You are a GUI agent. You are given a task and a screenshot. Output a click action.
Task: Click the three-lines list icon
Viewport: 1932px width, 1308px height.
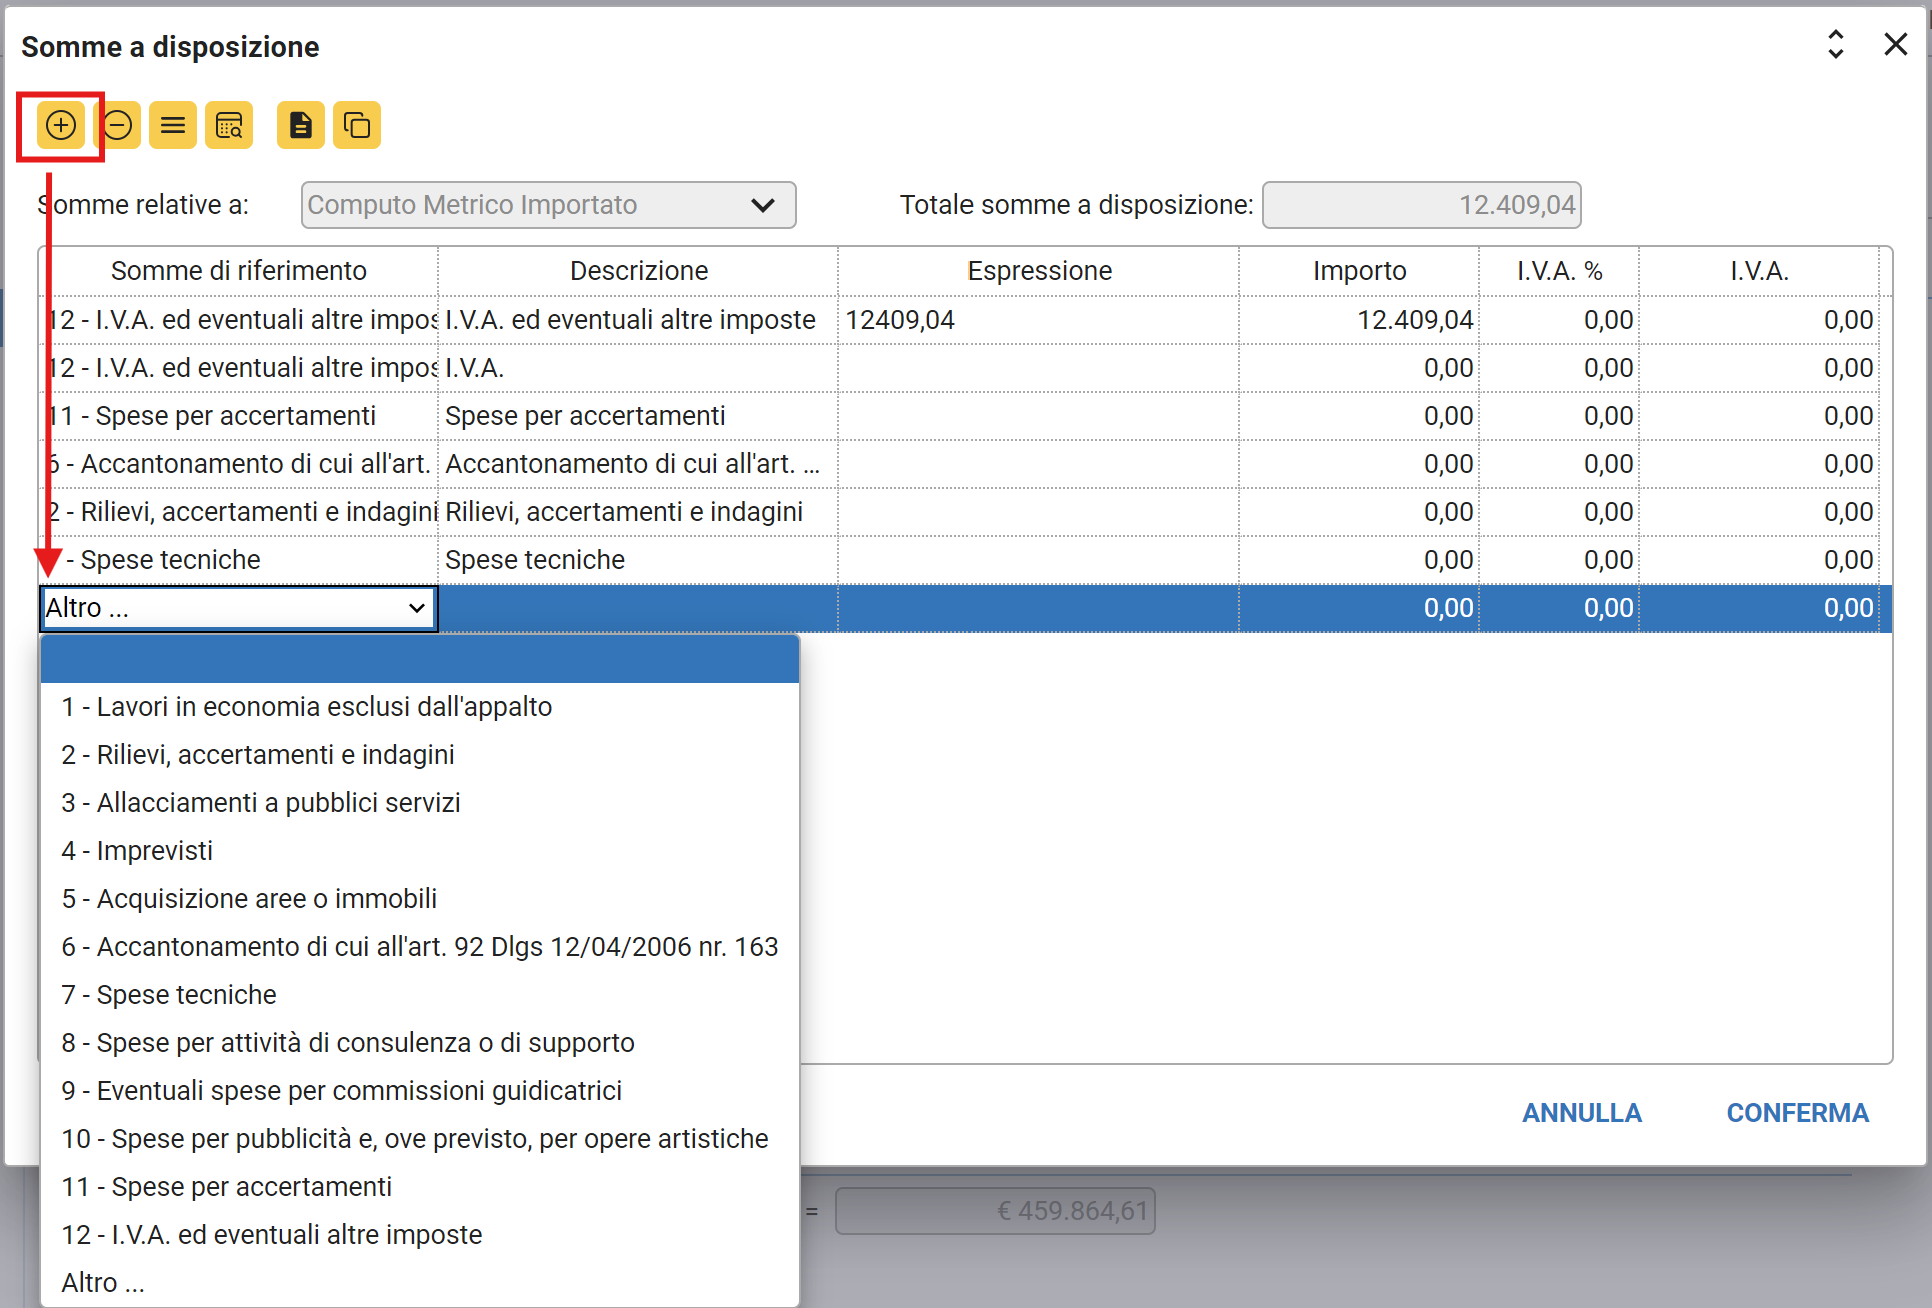(173, 125)
